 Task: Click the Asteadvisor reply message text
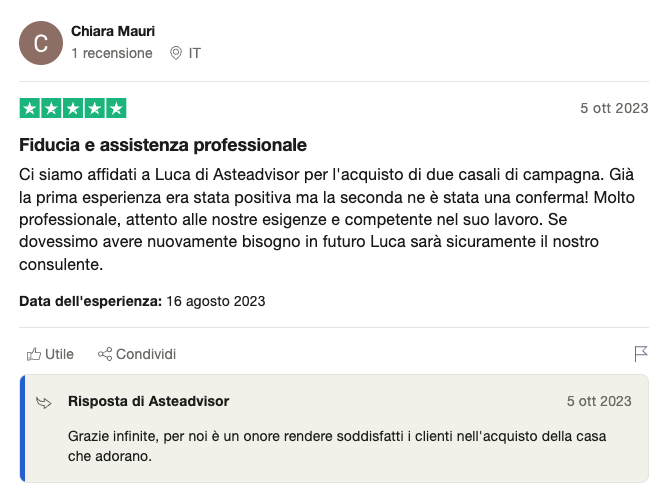[x=337, y=446]
